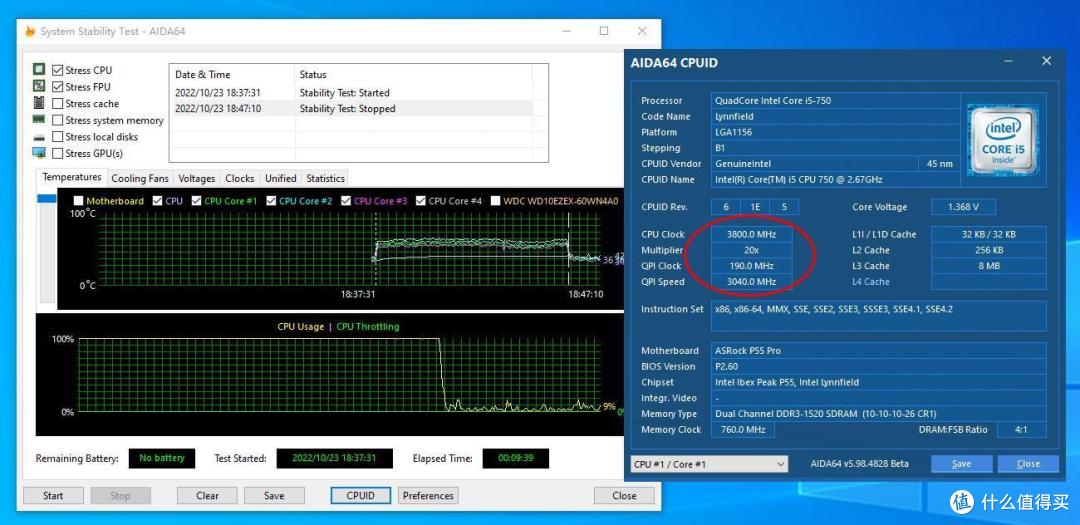
Task: Click Save in System Stability Test window
Action: coord(273,495)
